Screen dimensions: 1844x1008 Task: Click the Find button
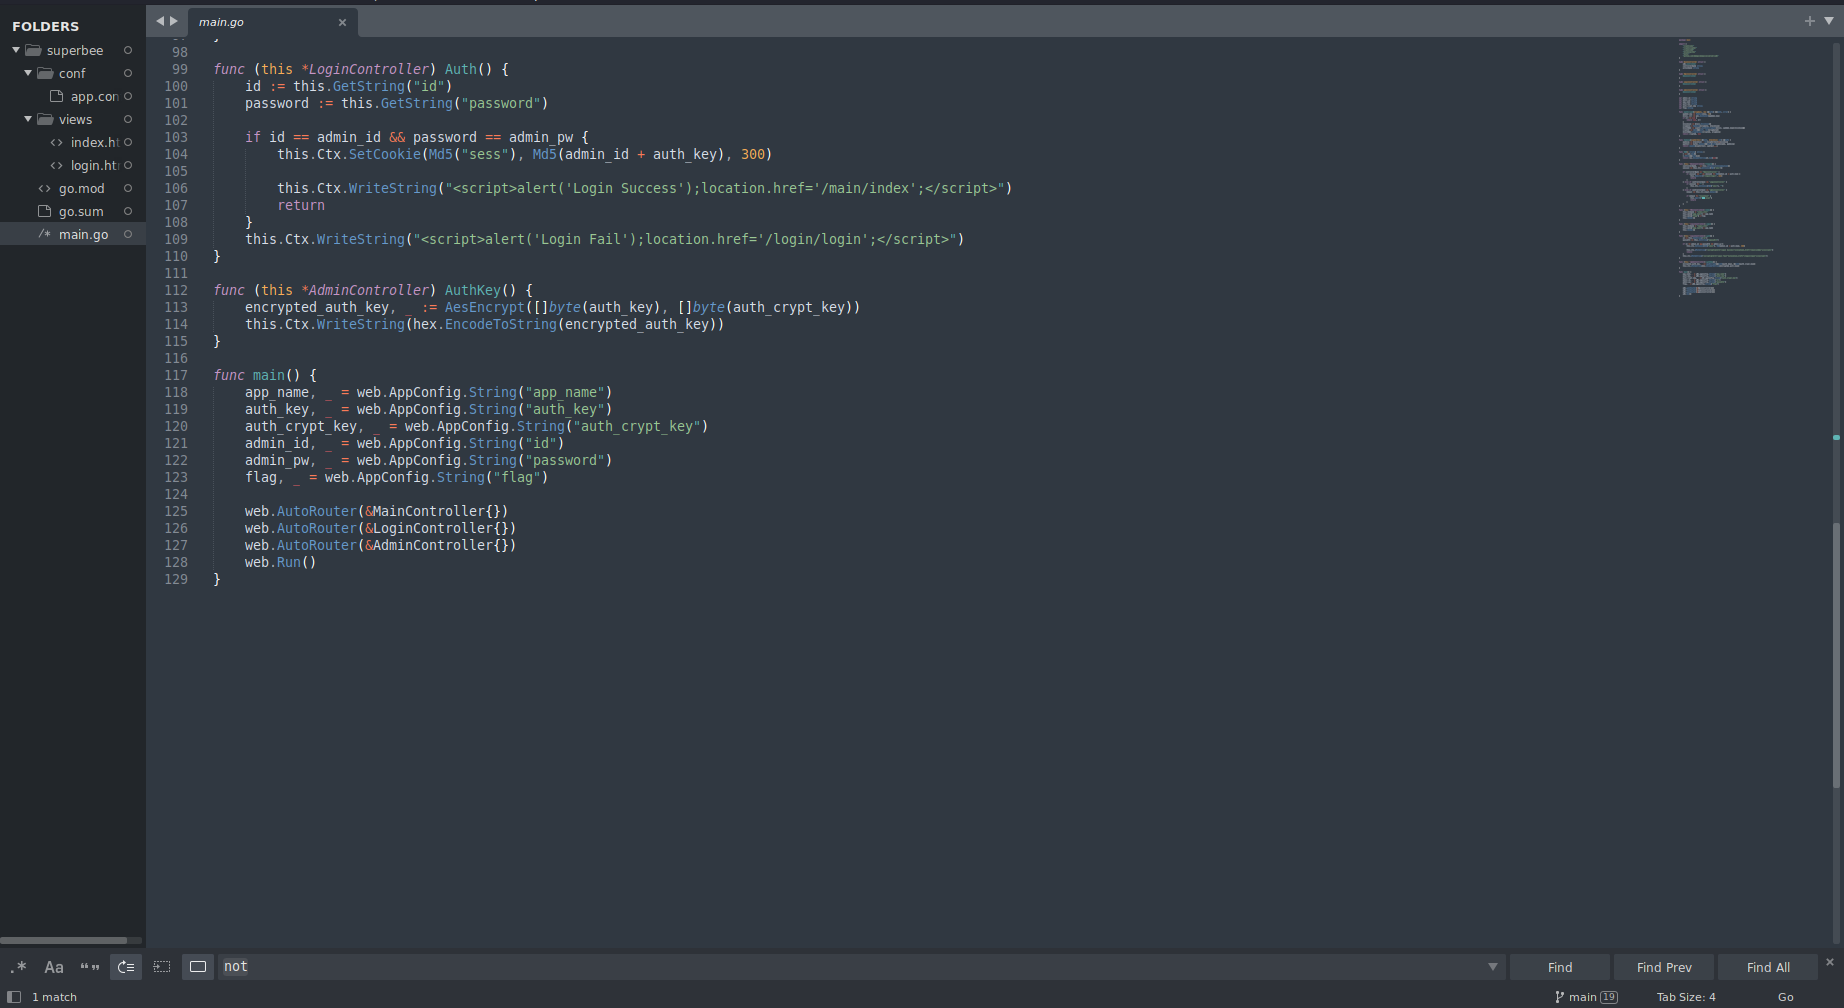1560,967
